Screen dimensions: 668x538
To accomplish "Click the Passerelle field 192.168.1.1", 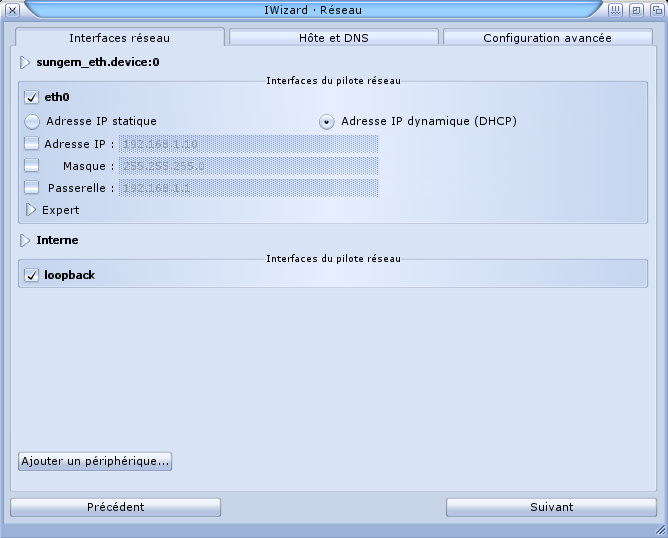I will [x=248, y=188].
